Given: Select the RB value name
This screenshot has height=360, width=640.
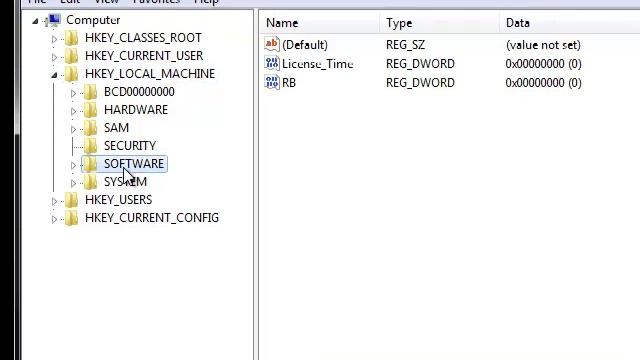Looking at the screenshot, I should coord(289,83).
